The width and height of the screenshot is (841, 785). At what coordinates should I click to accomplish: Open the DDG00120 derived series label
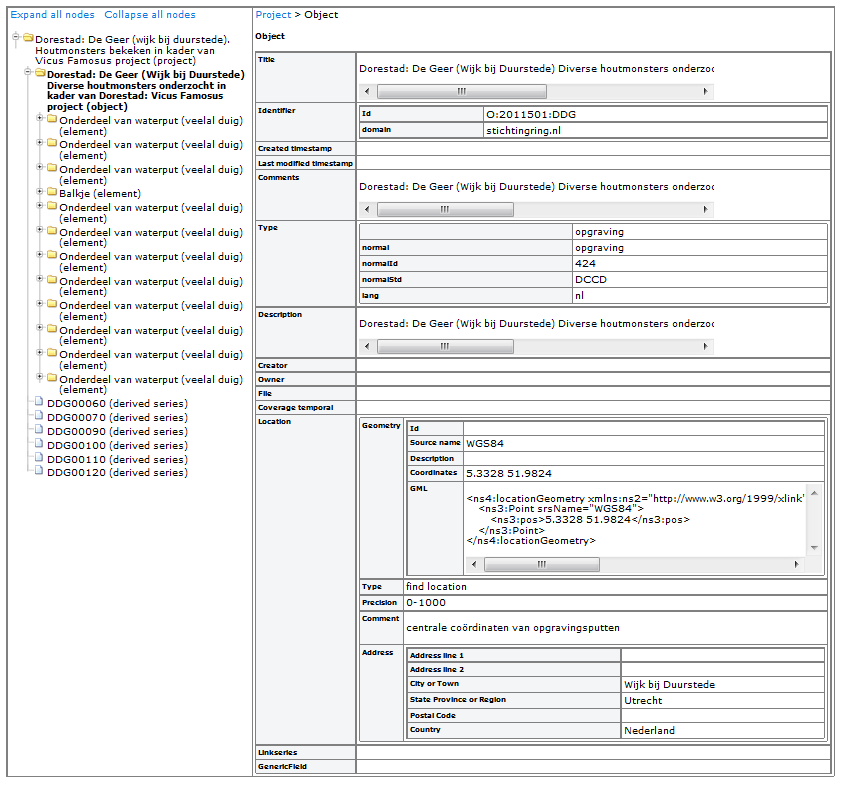[x=117, y=472]
